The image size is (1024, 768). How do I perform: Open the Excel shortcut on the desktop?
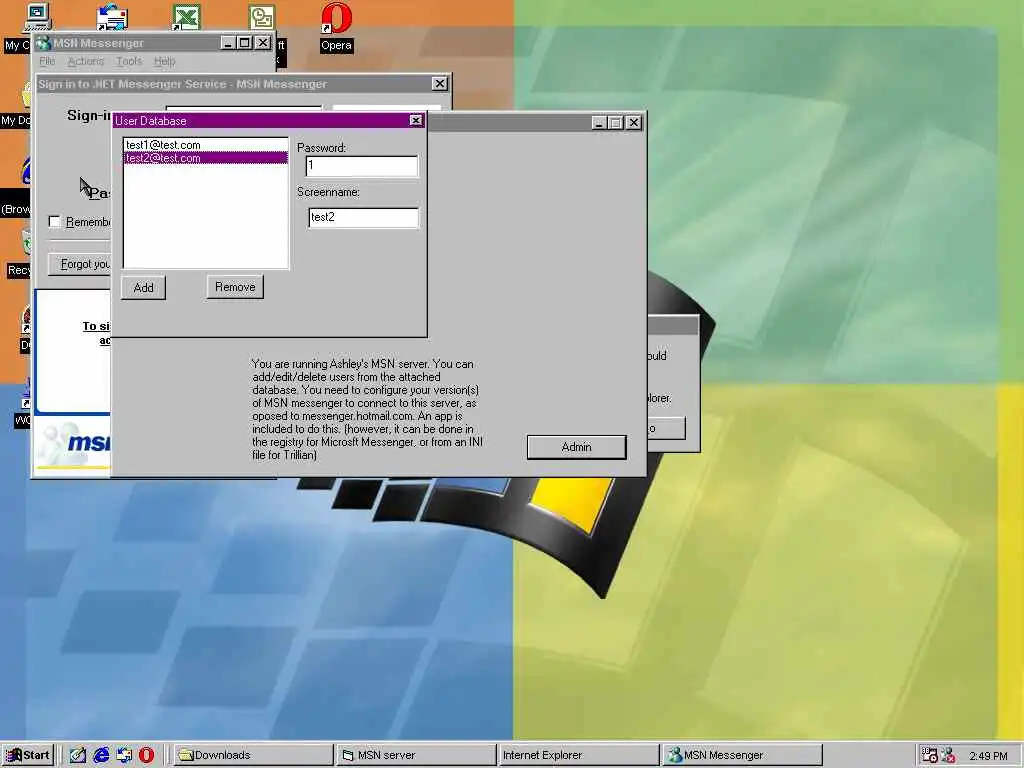(x=186, y=17)
